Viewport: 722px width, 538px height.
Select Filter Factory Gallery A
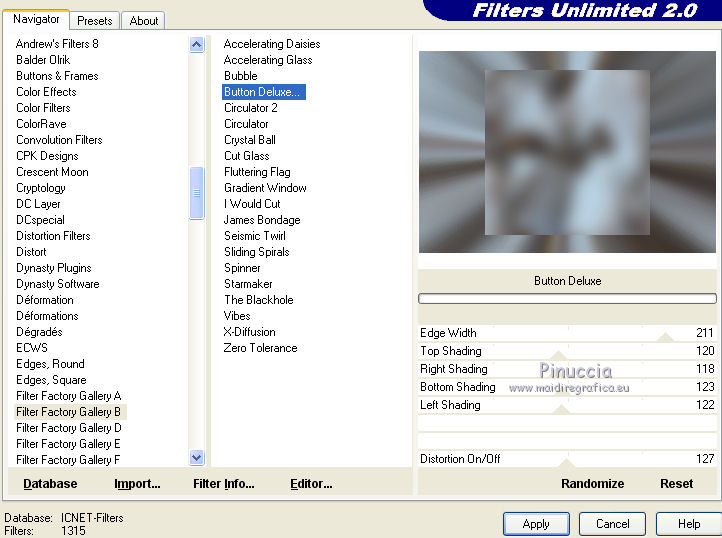coord(69,396)
